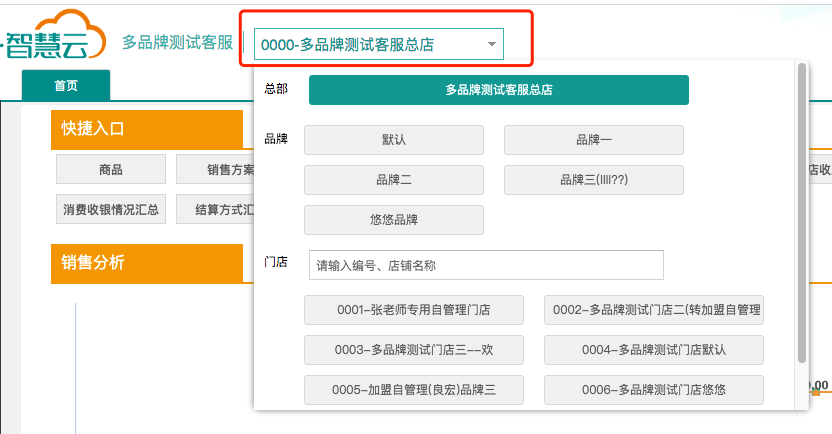Select the 品牌三 brand button
Image resolution: width=832 pixels, height=434 pixels.
(593, 180)
